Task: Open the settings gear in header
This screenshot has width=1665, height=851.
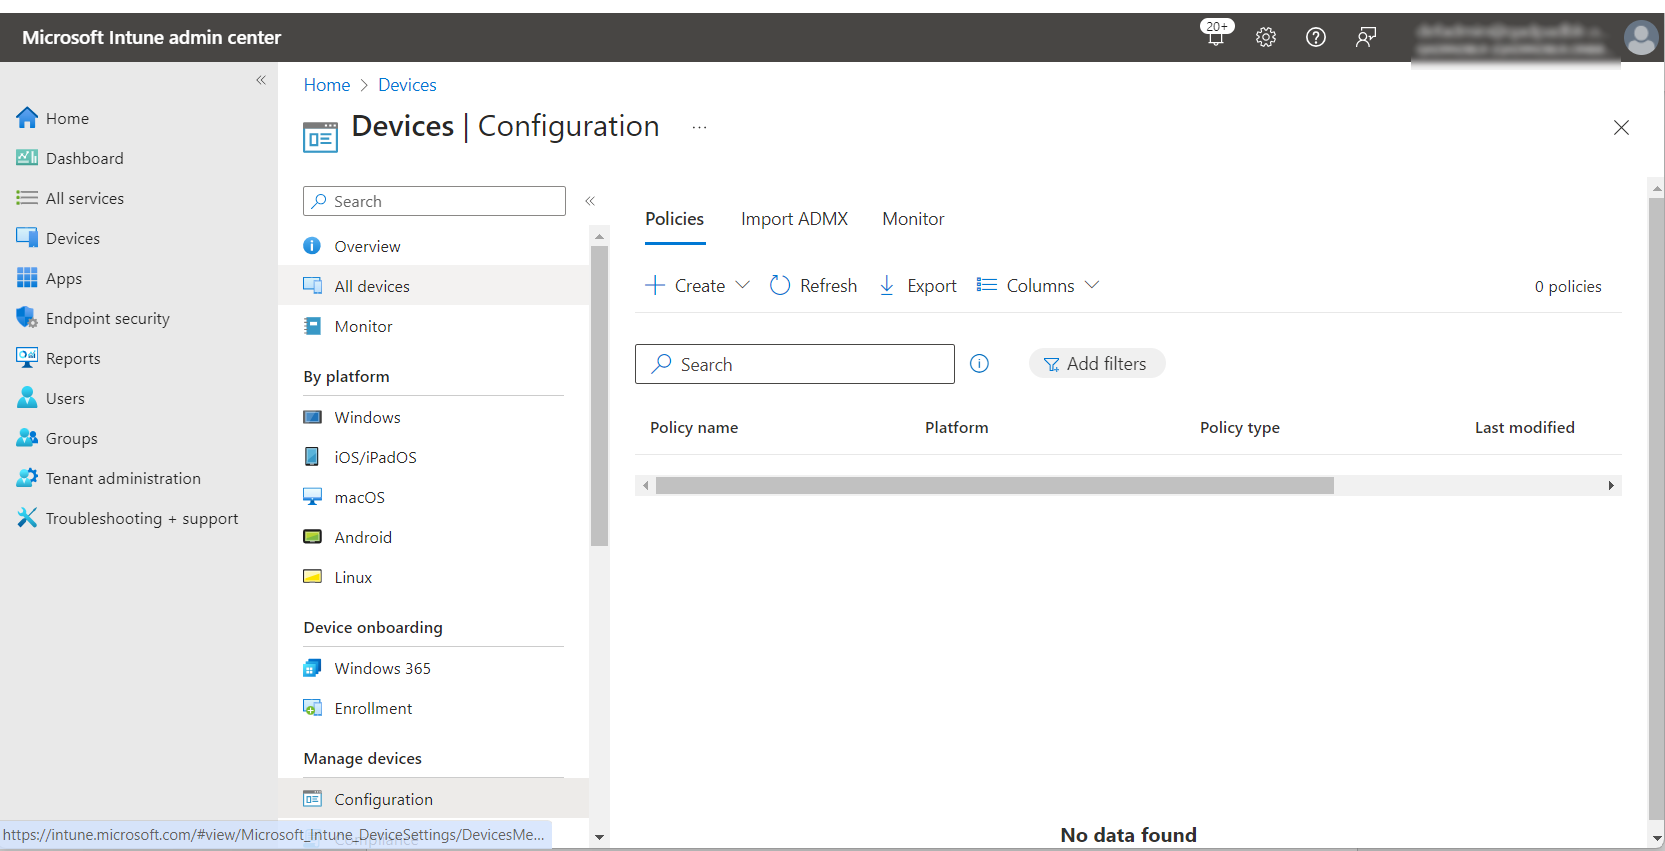Action: 1266,37
